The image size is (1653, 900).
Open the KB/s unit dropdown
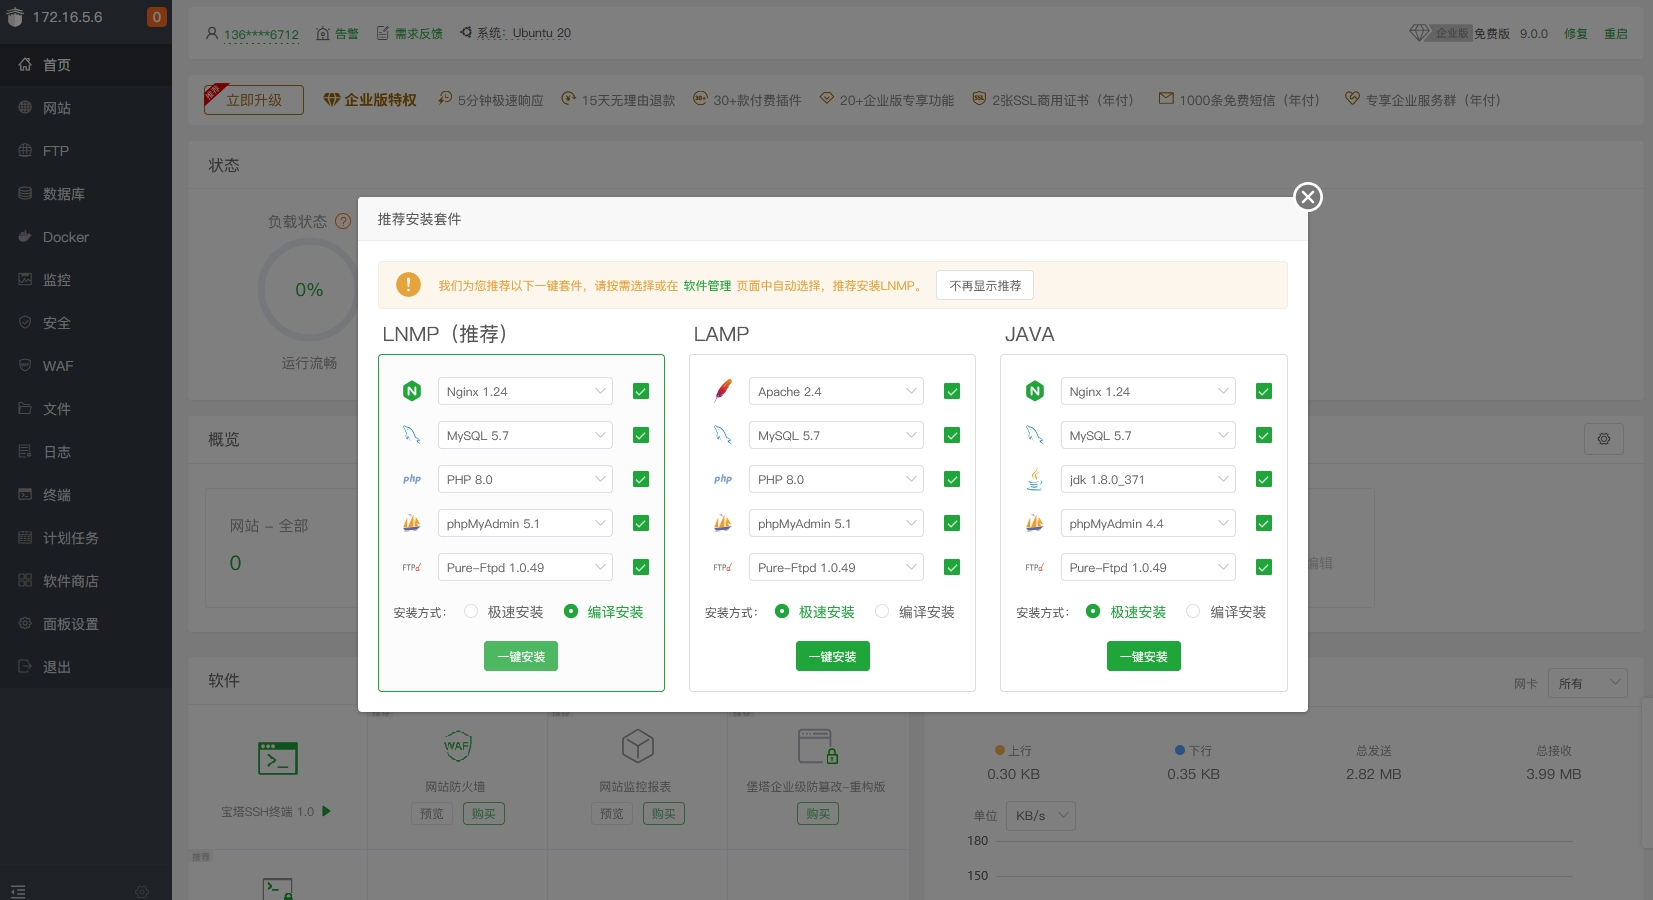click(x=1041, y=815)
